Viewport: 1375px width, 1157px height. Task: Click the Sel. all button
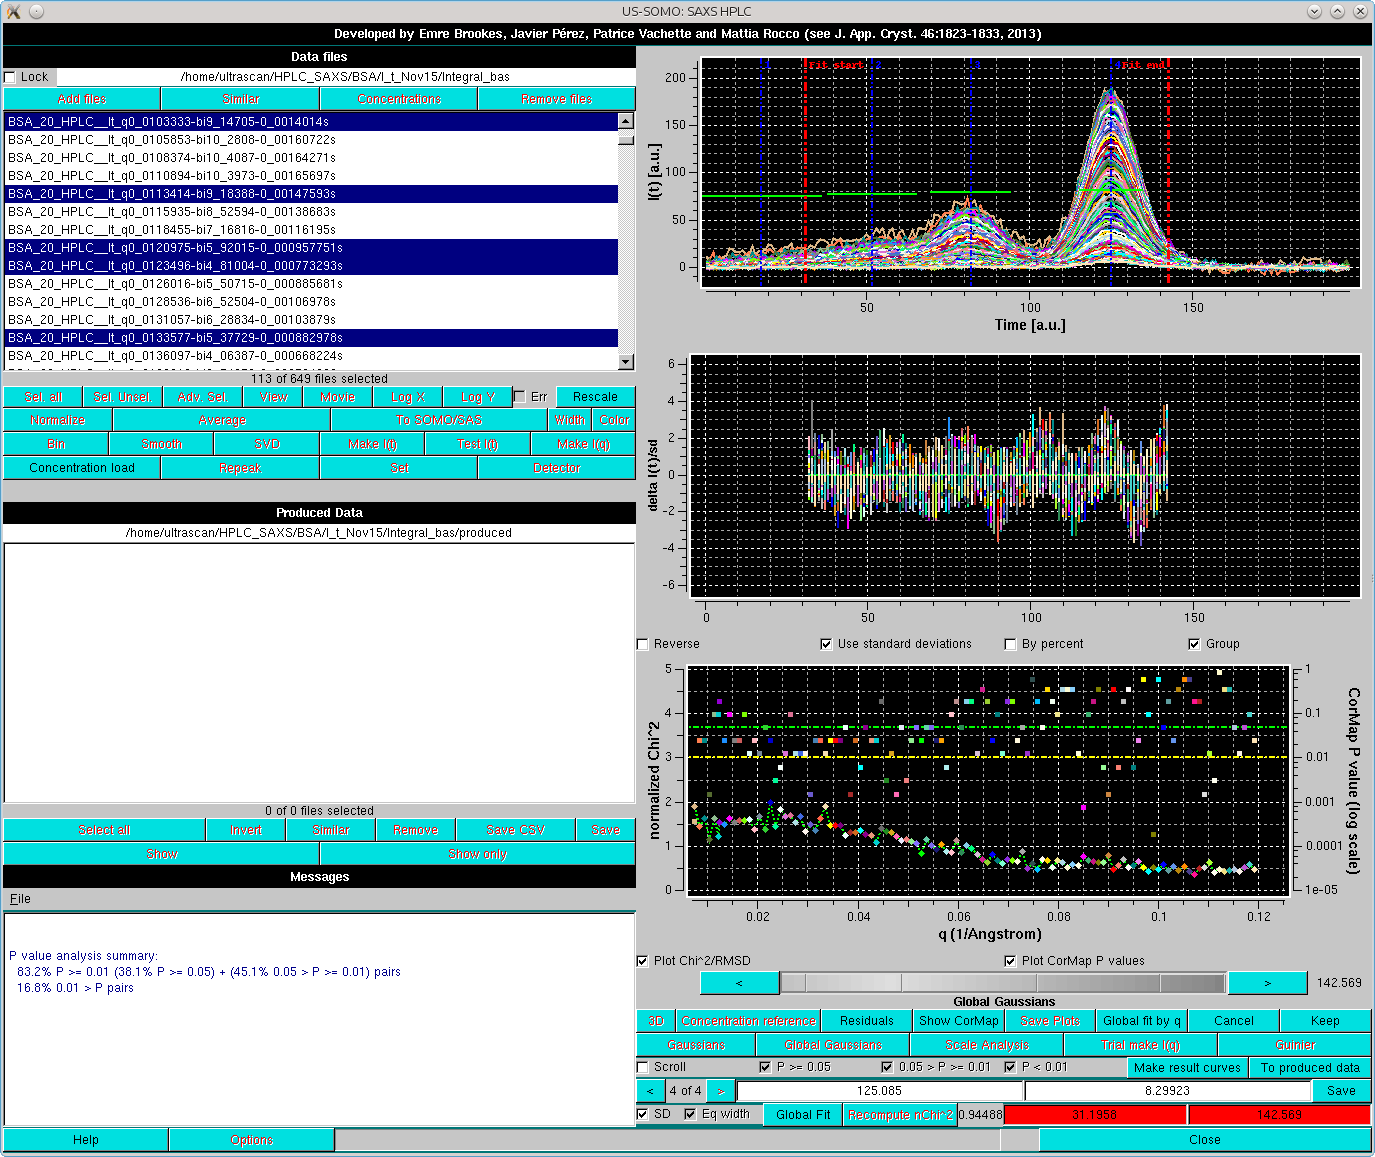click(x=43, y=397)
